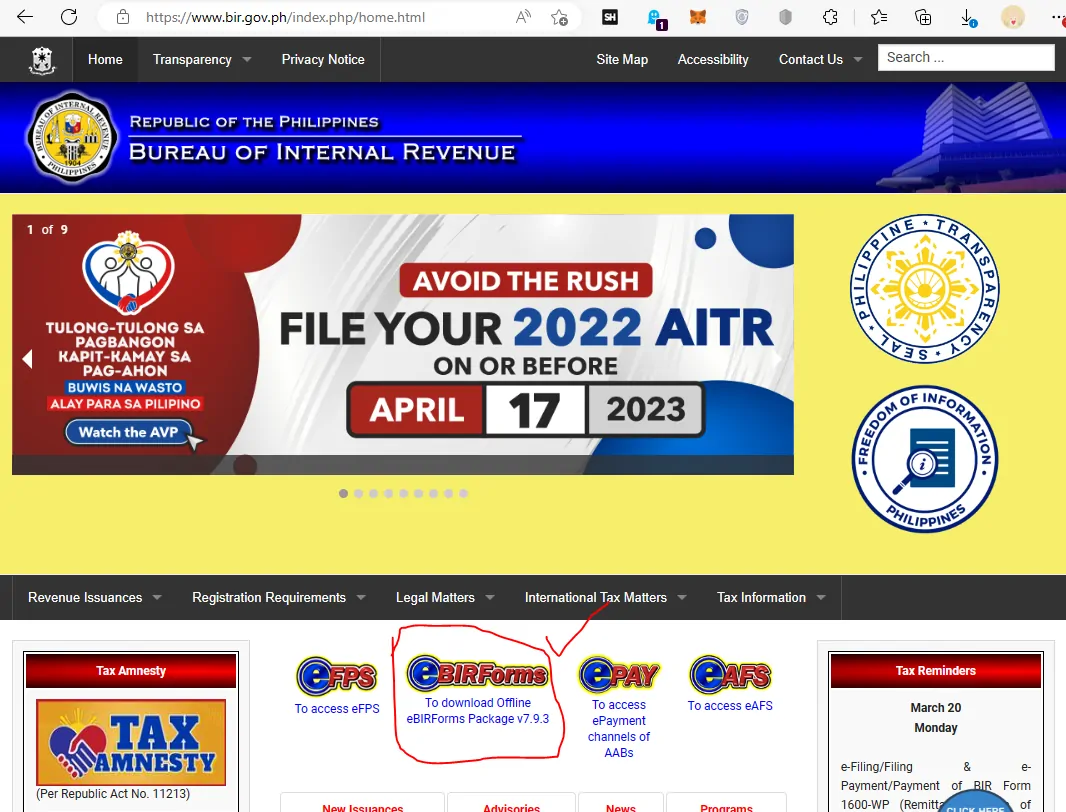Click the Read Aloud icon in the address bar
Screen dimensions: 1066x812
(x=523, y=17)
